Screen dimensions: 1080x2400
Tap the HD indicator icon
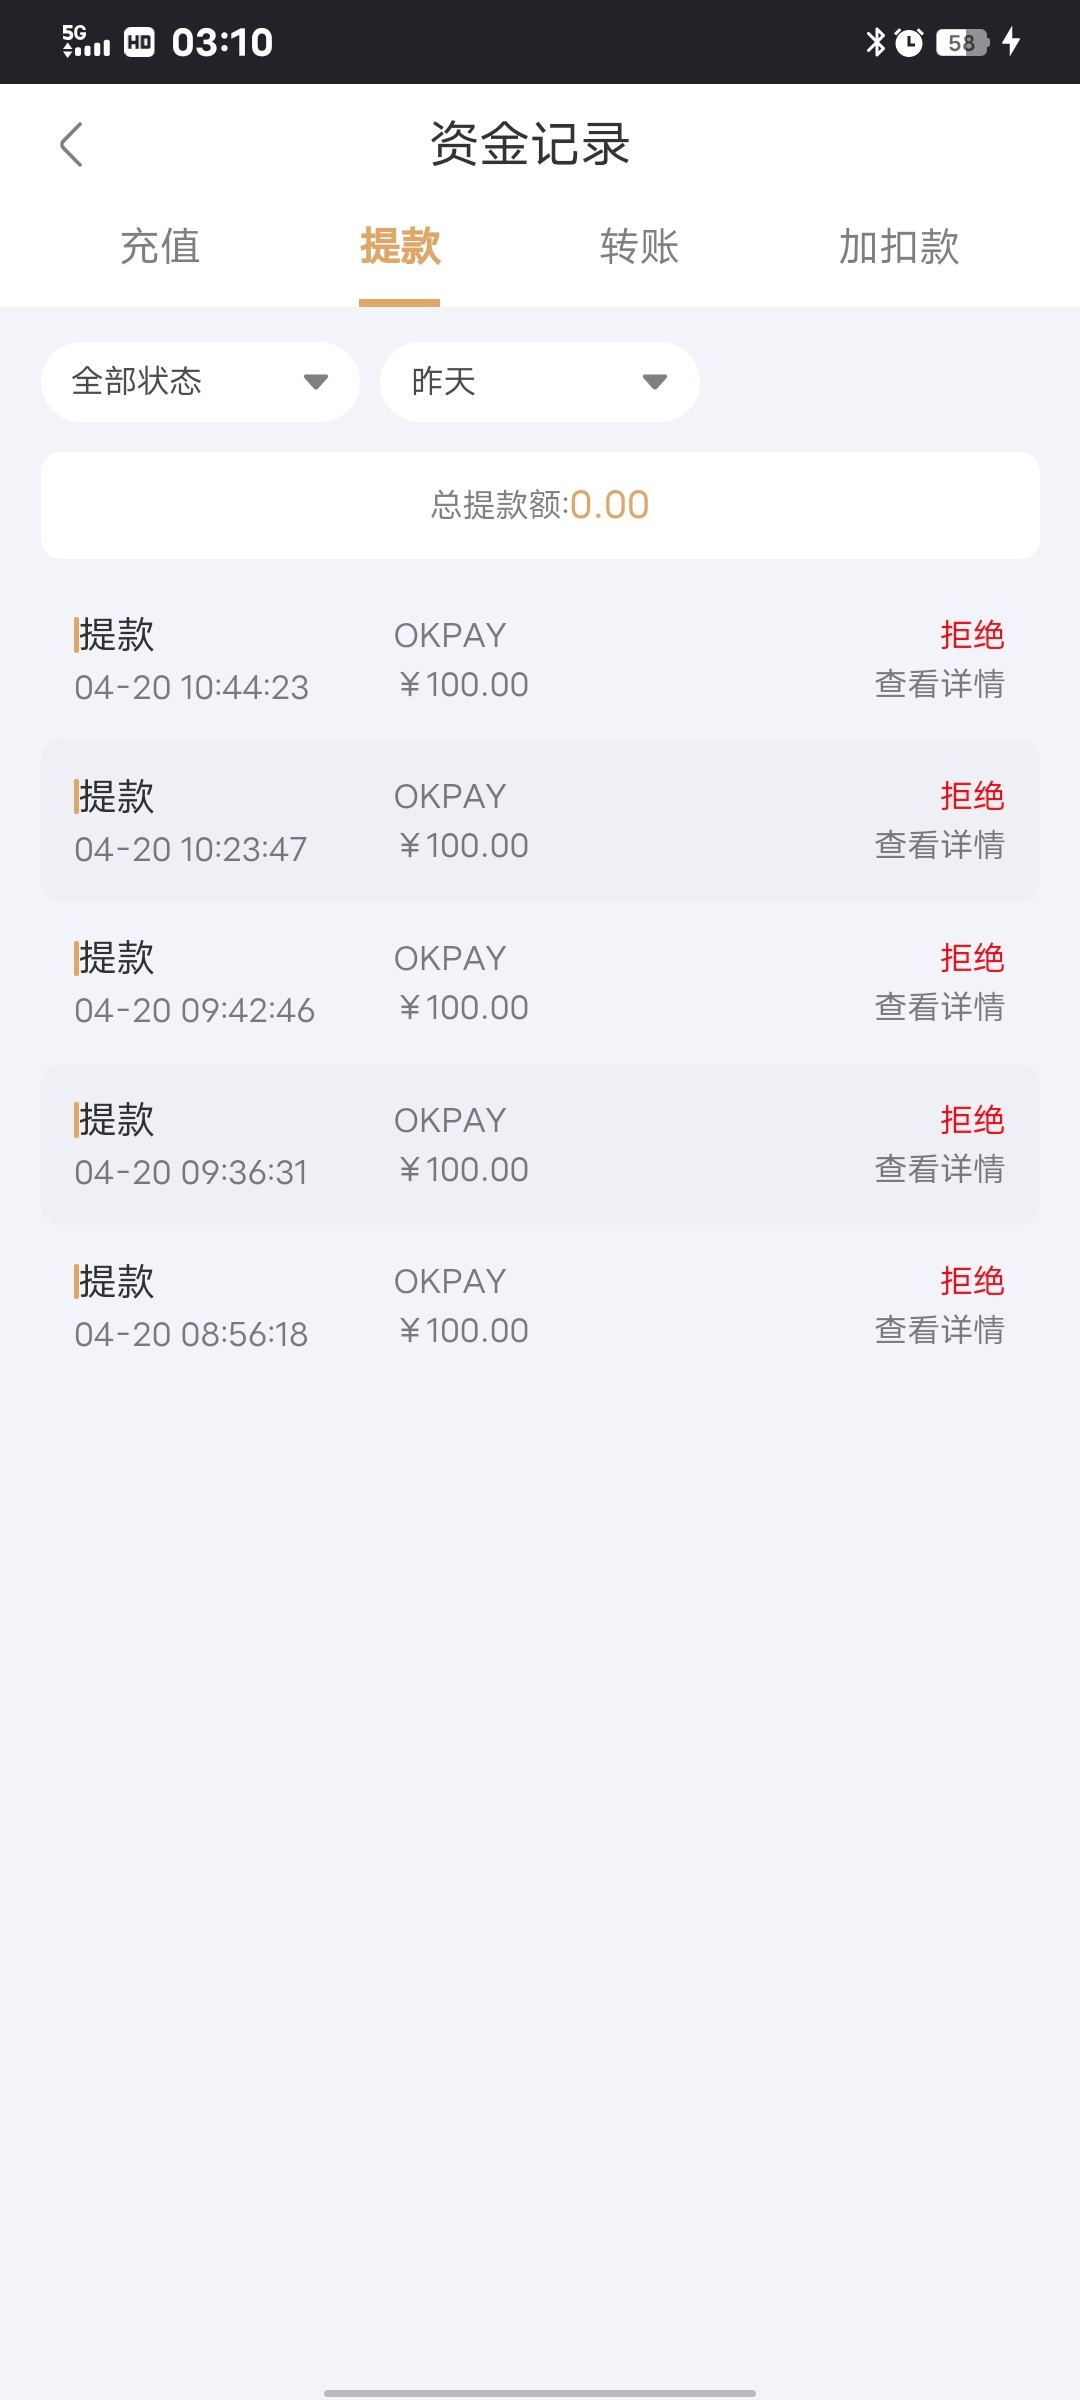point(139,42)
